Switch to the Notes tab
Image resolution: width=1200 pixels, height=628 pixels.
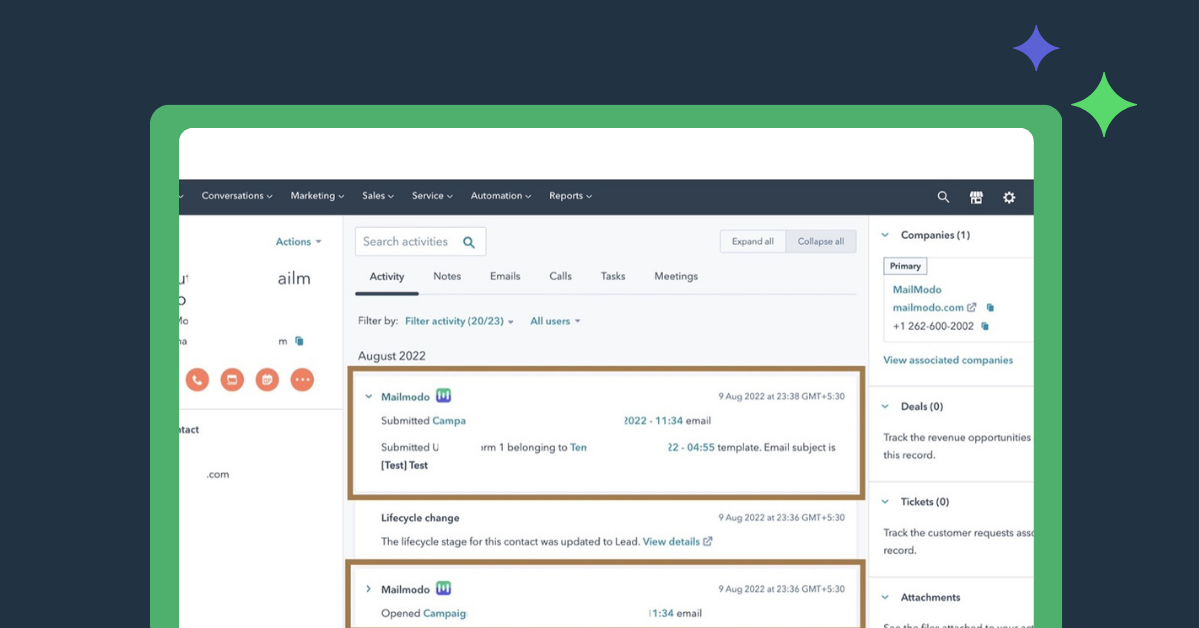[x=447, y=276]
